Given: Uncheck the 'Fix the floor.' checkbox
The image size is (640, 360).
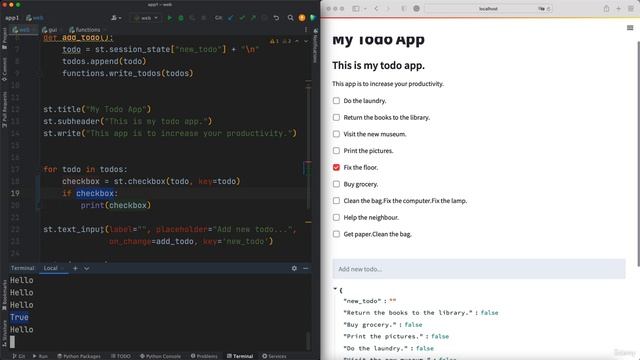Looking at the screenshot, I should [x=336, y=167].
